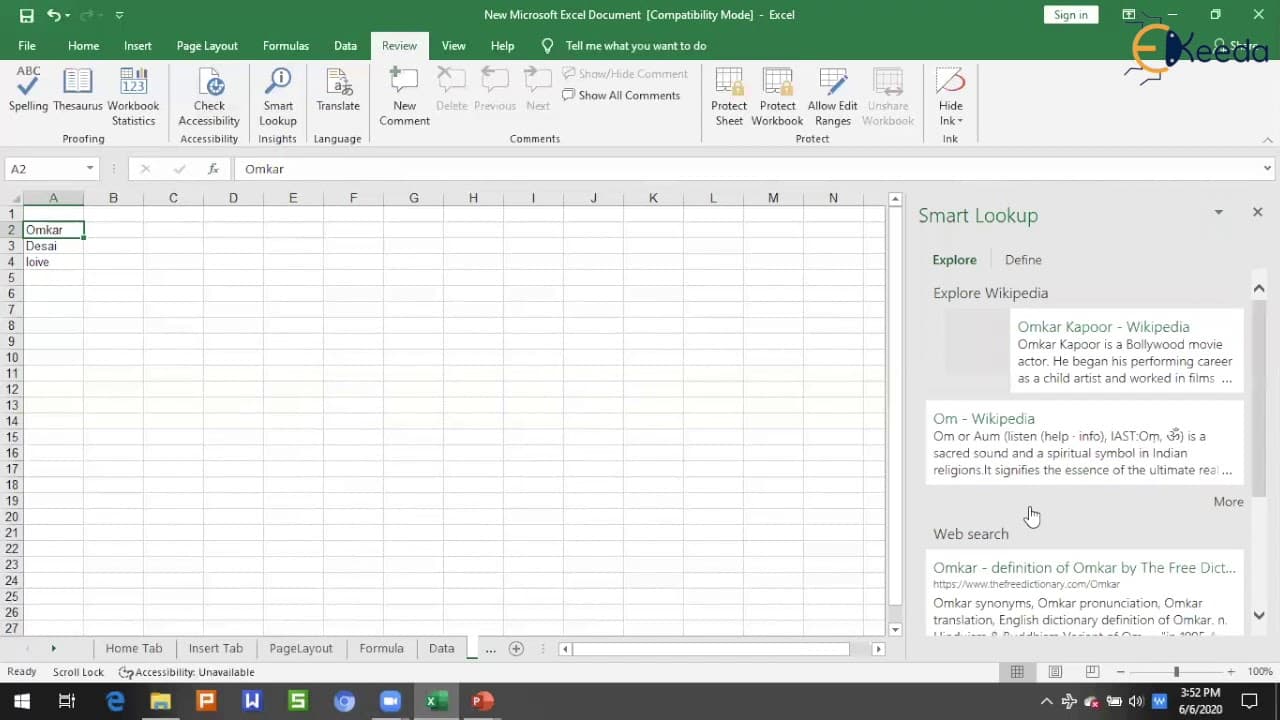Switch to Page Break Preview in the status bar
1280x720 pixels.
tap(1092, 672)
